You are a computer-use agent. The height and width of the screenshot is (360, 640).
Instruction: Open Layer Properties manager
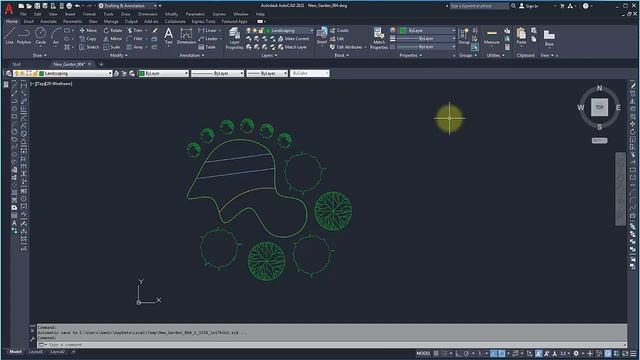click(234, 38)
